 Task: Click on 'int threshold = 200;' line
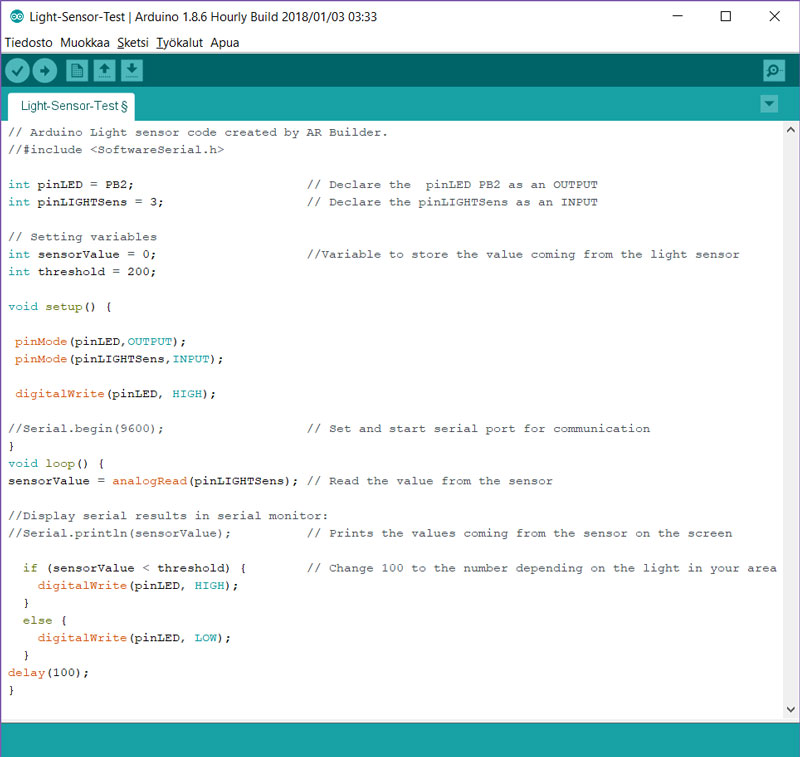click(x=82, y=272)
